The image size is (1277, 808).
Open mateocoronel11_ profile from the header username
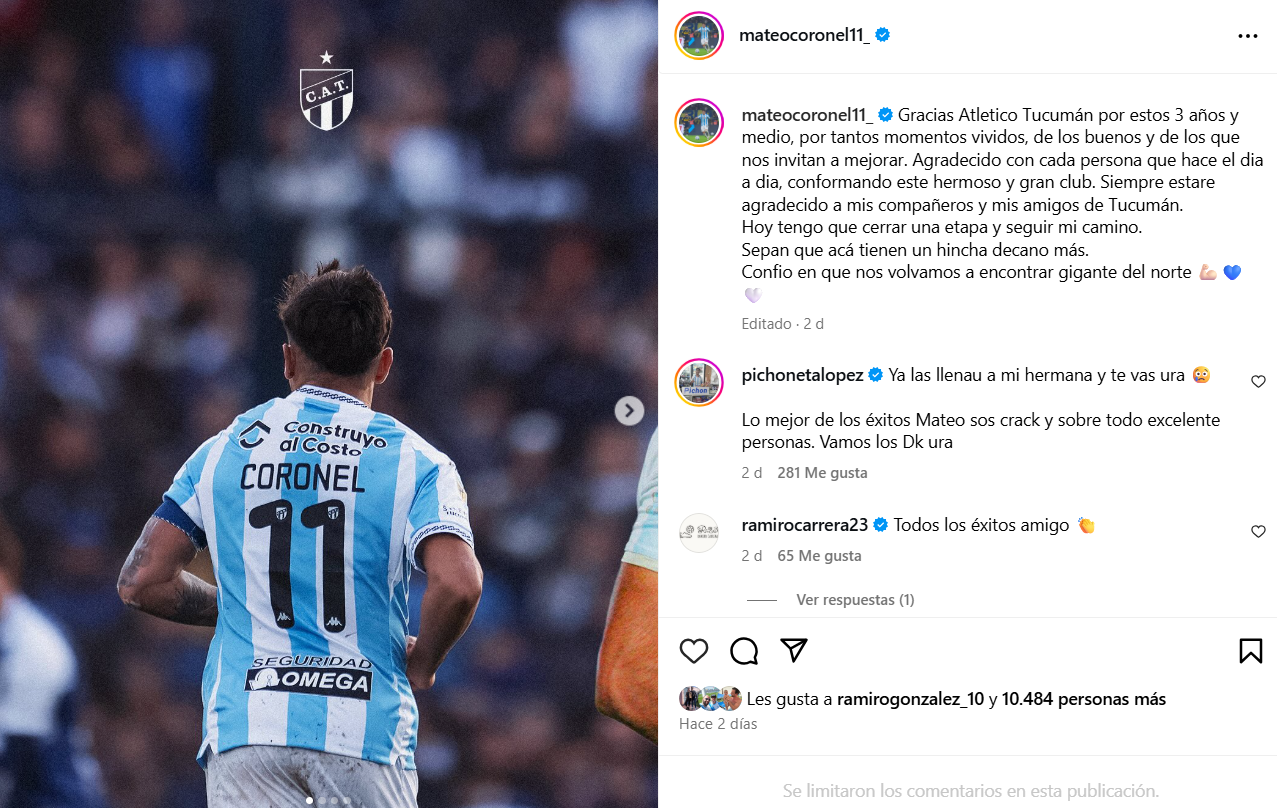[804, 35]
